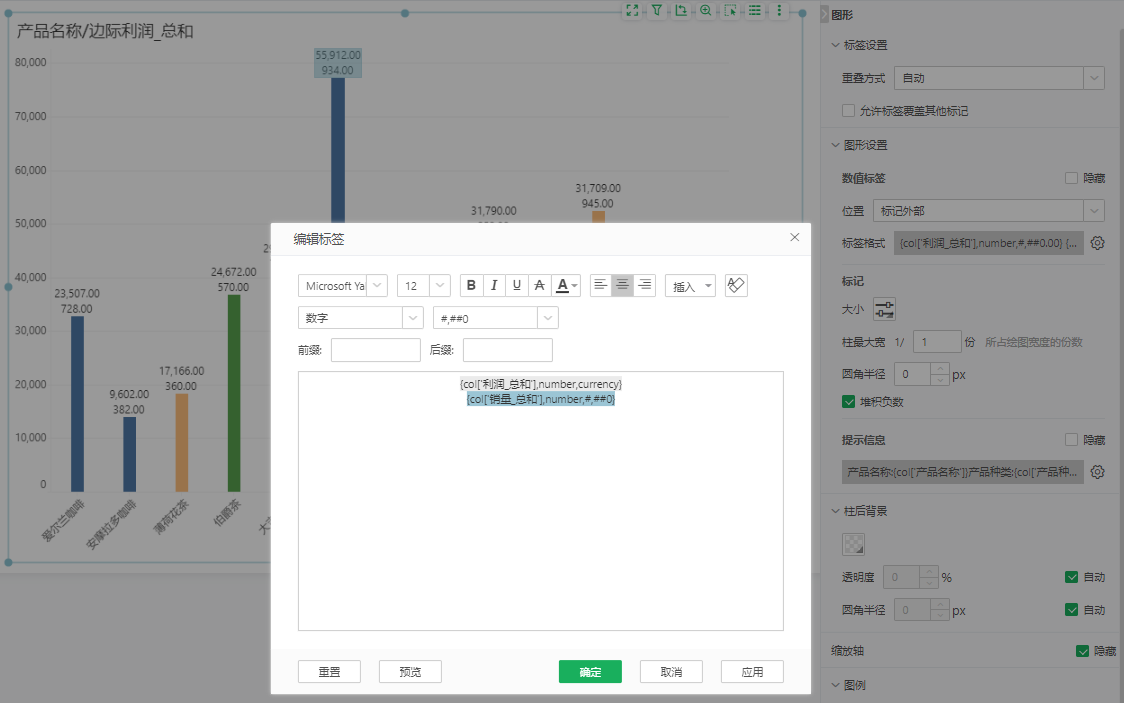
Task: Click the 产品名称/边际利润_总和 chart title
Action: pyautogui.click(x=105, y=31)
